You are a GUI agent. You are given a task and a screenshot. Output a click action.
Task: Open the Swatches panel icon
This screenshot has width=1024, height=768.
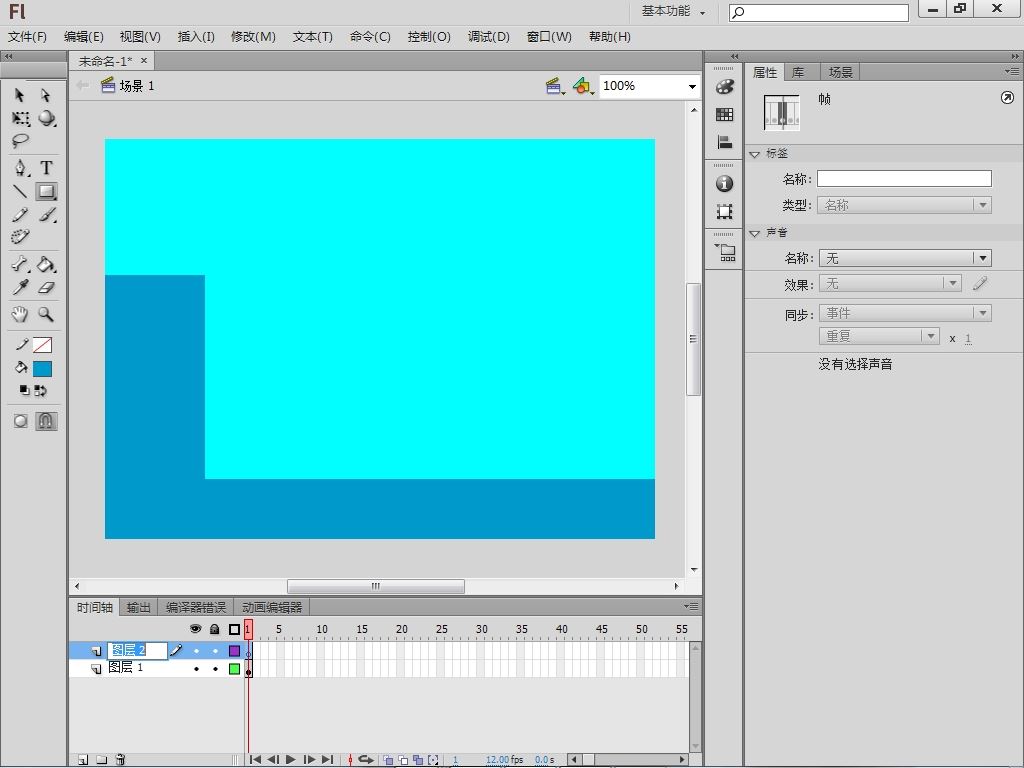point(724,115)
